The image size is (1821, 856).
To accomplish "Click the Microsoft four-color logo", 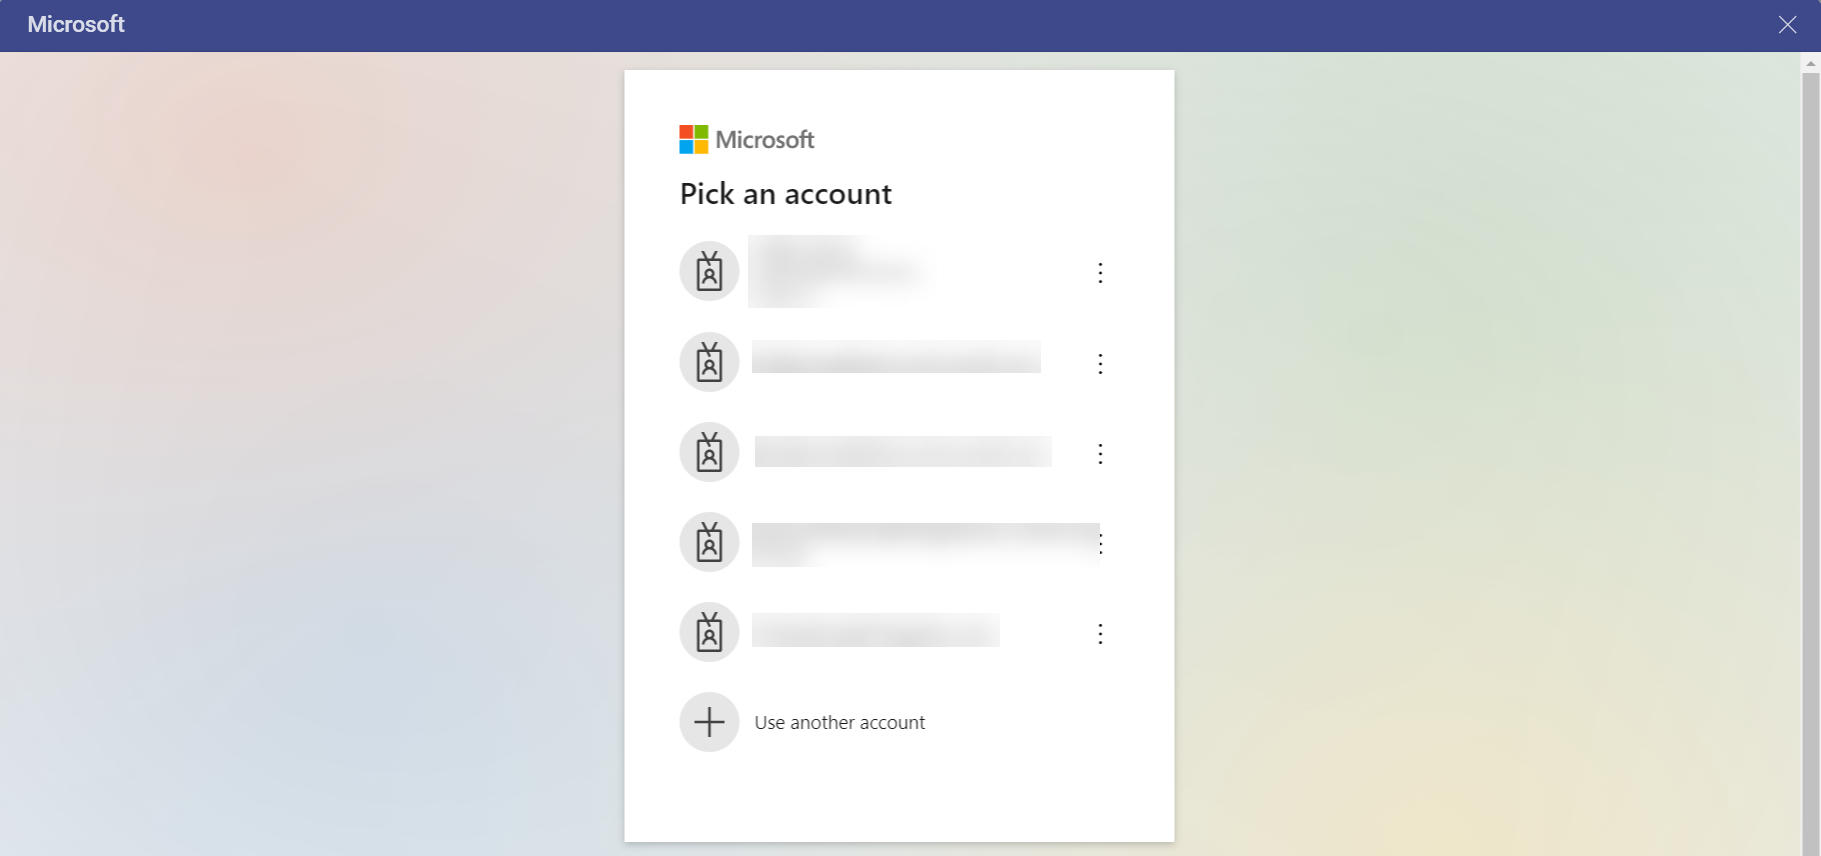I will coord(694,139).
